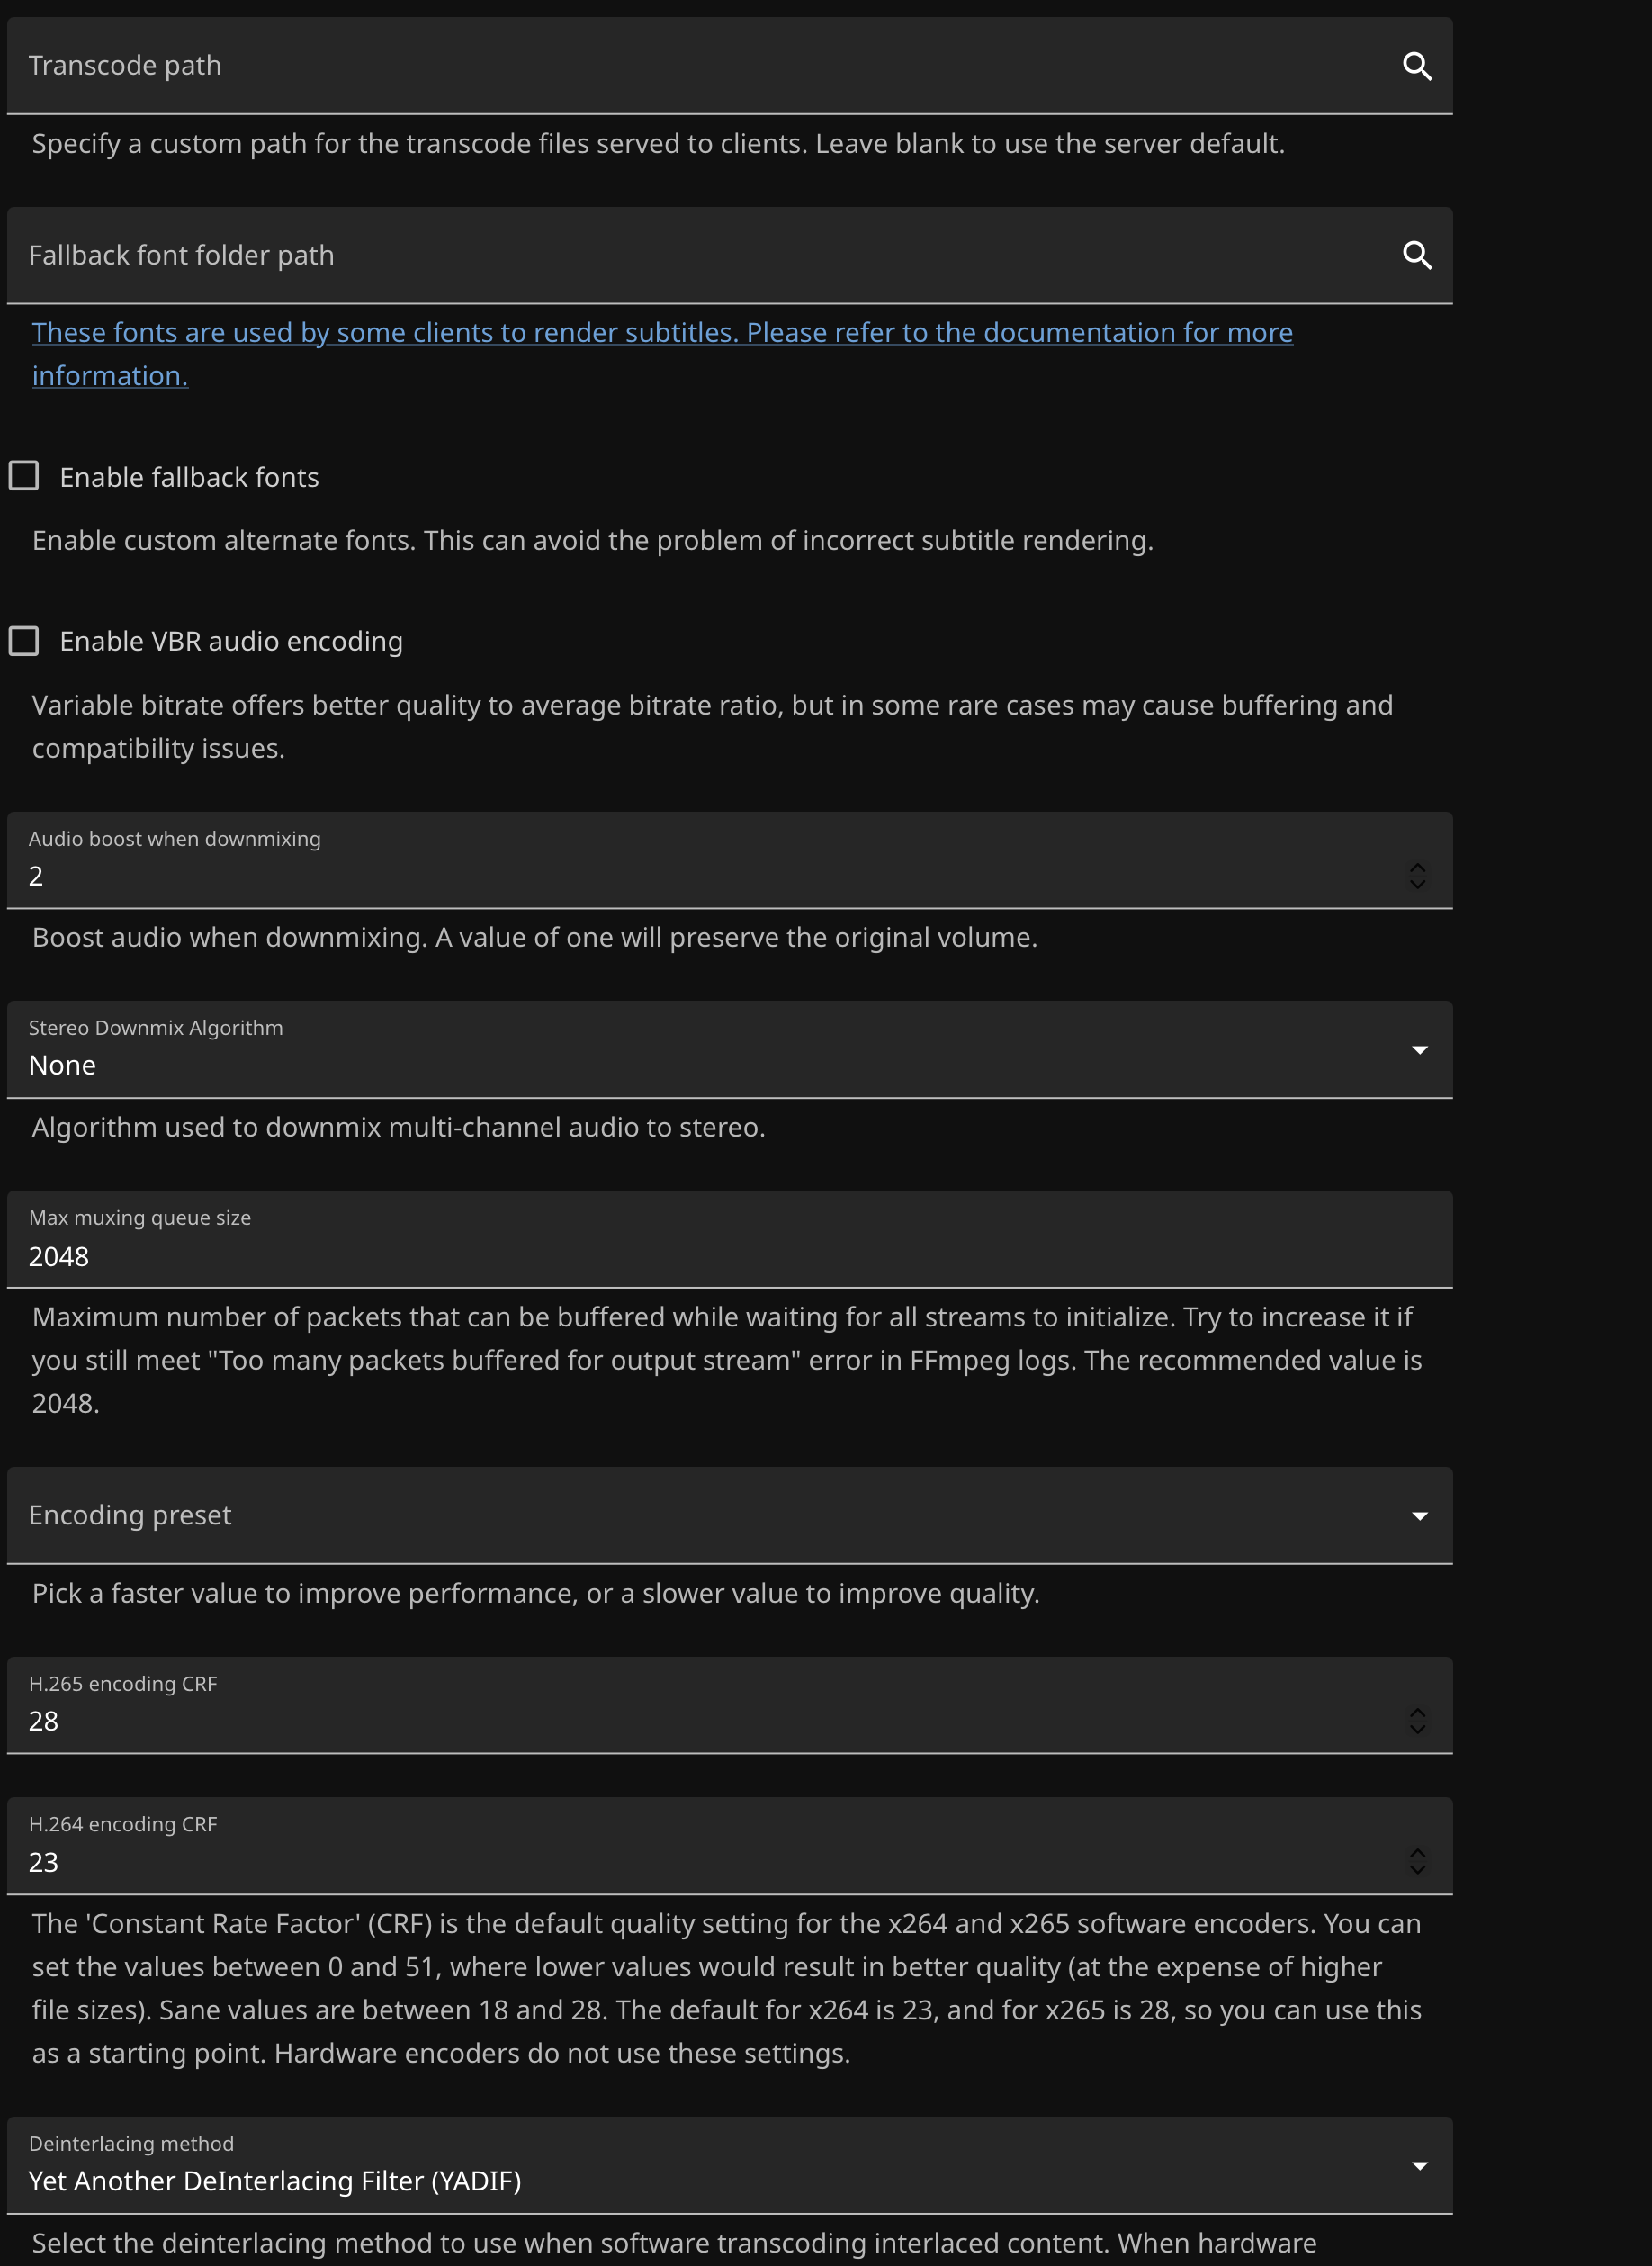Increment the H.264 encoding CRF value
Viewport: 1652px width, 2266px height.
[x=1417, y=1853]
